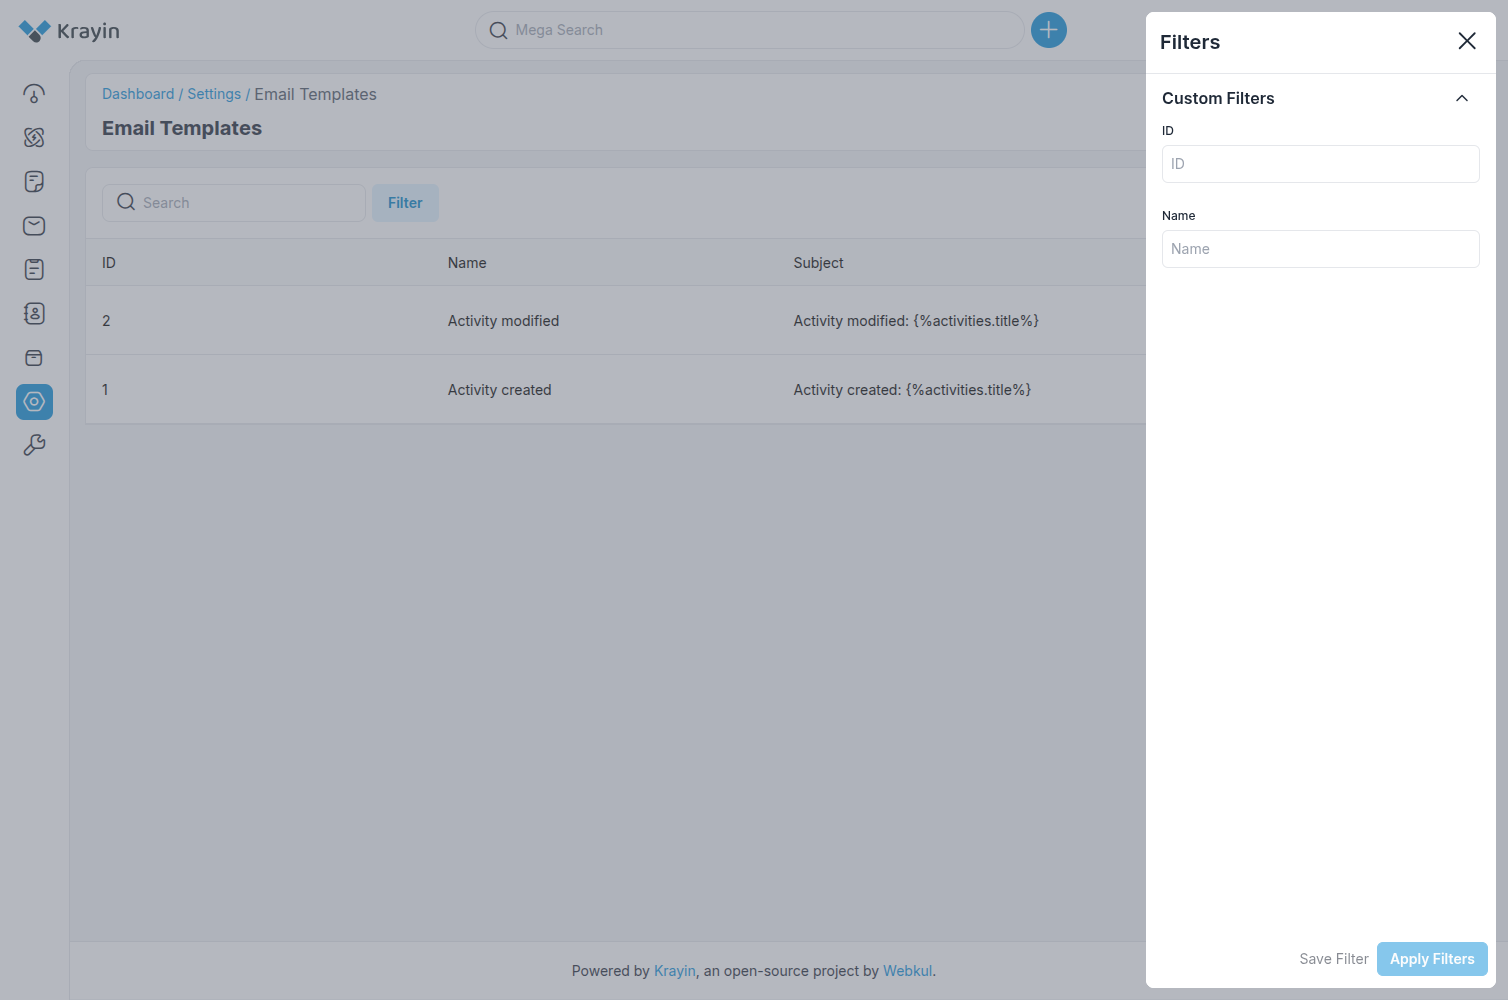Click the 'Activity created' name cell
This screenshot has height=1000, width=1508.
pos(499,390)
